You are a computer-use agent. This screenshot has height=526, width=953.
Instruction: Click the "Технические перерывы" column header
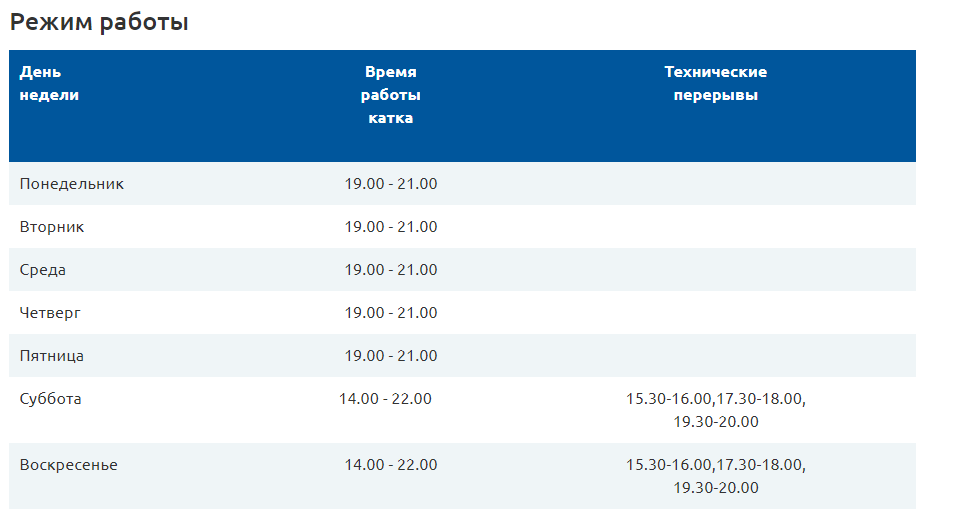pos(715,83)
